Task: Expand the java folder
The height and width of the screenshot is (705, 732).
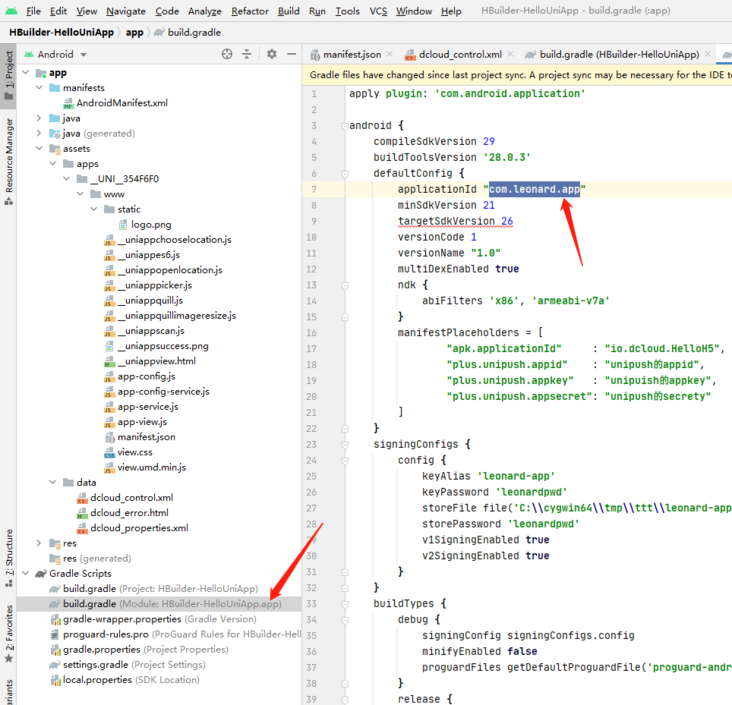Action: pos(40,118)
